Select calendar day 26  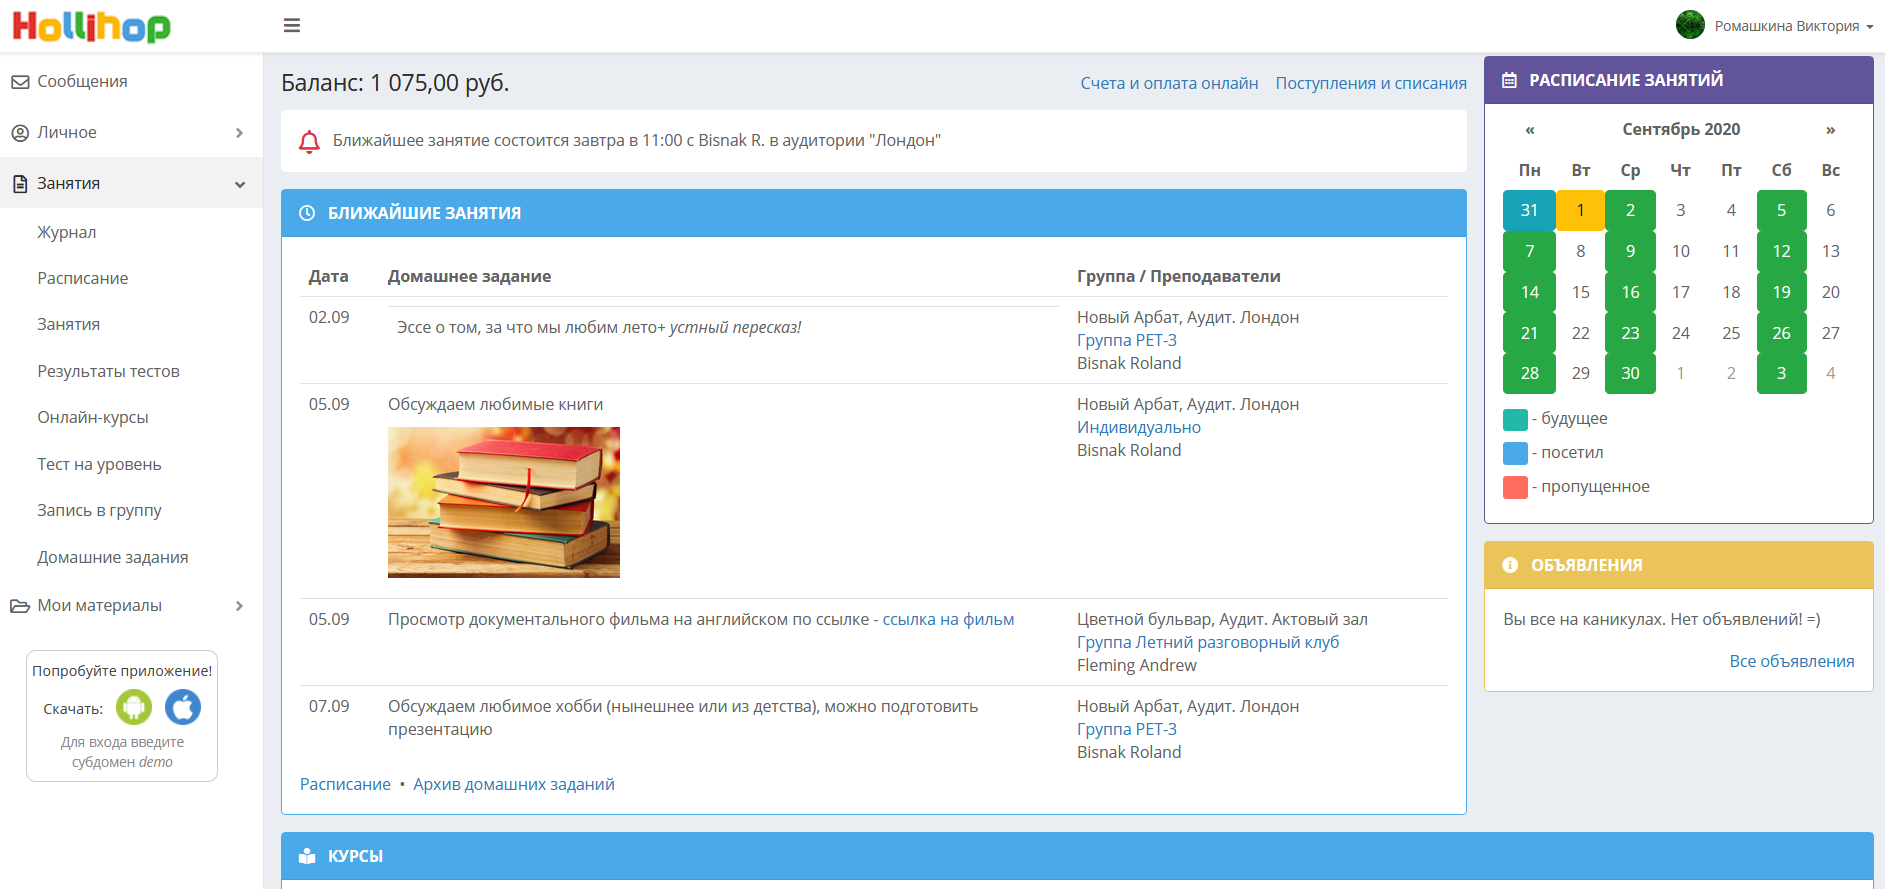click(1781, 333)
